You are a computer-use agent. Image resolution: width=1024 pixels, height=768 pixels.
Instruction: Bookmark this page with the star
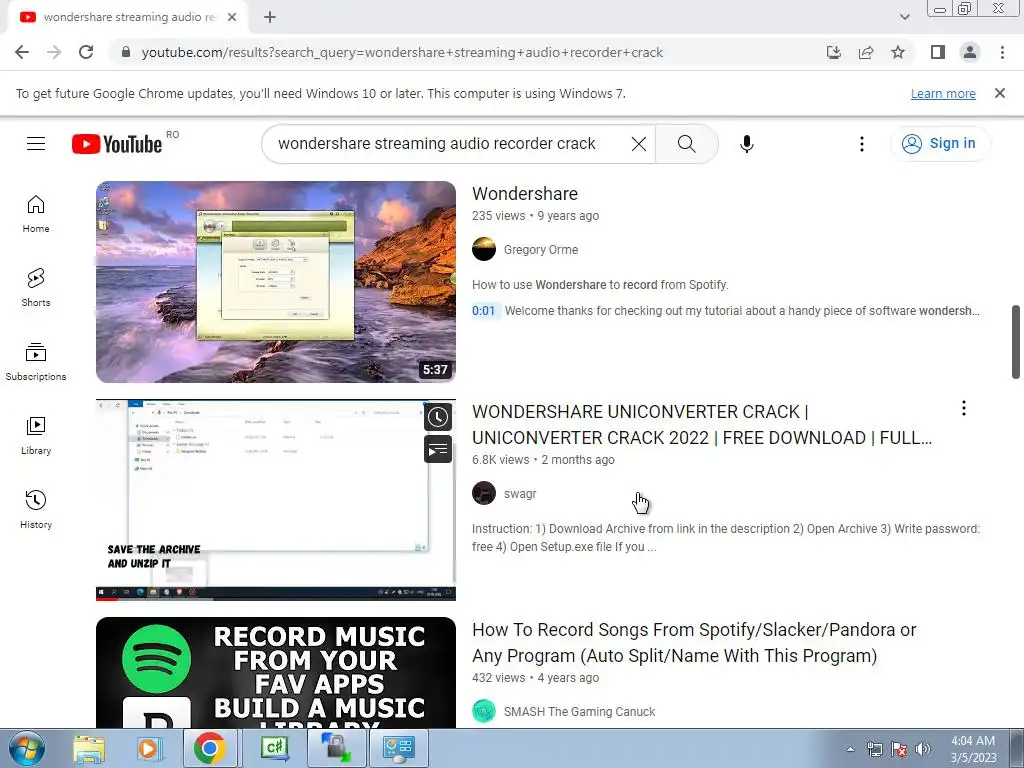898,52
